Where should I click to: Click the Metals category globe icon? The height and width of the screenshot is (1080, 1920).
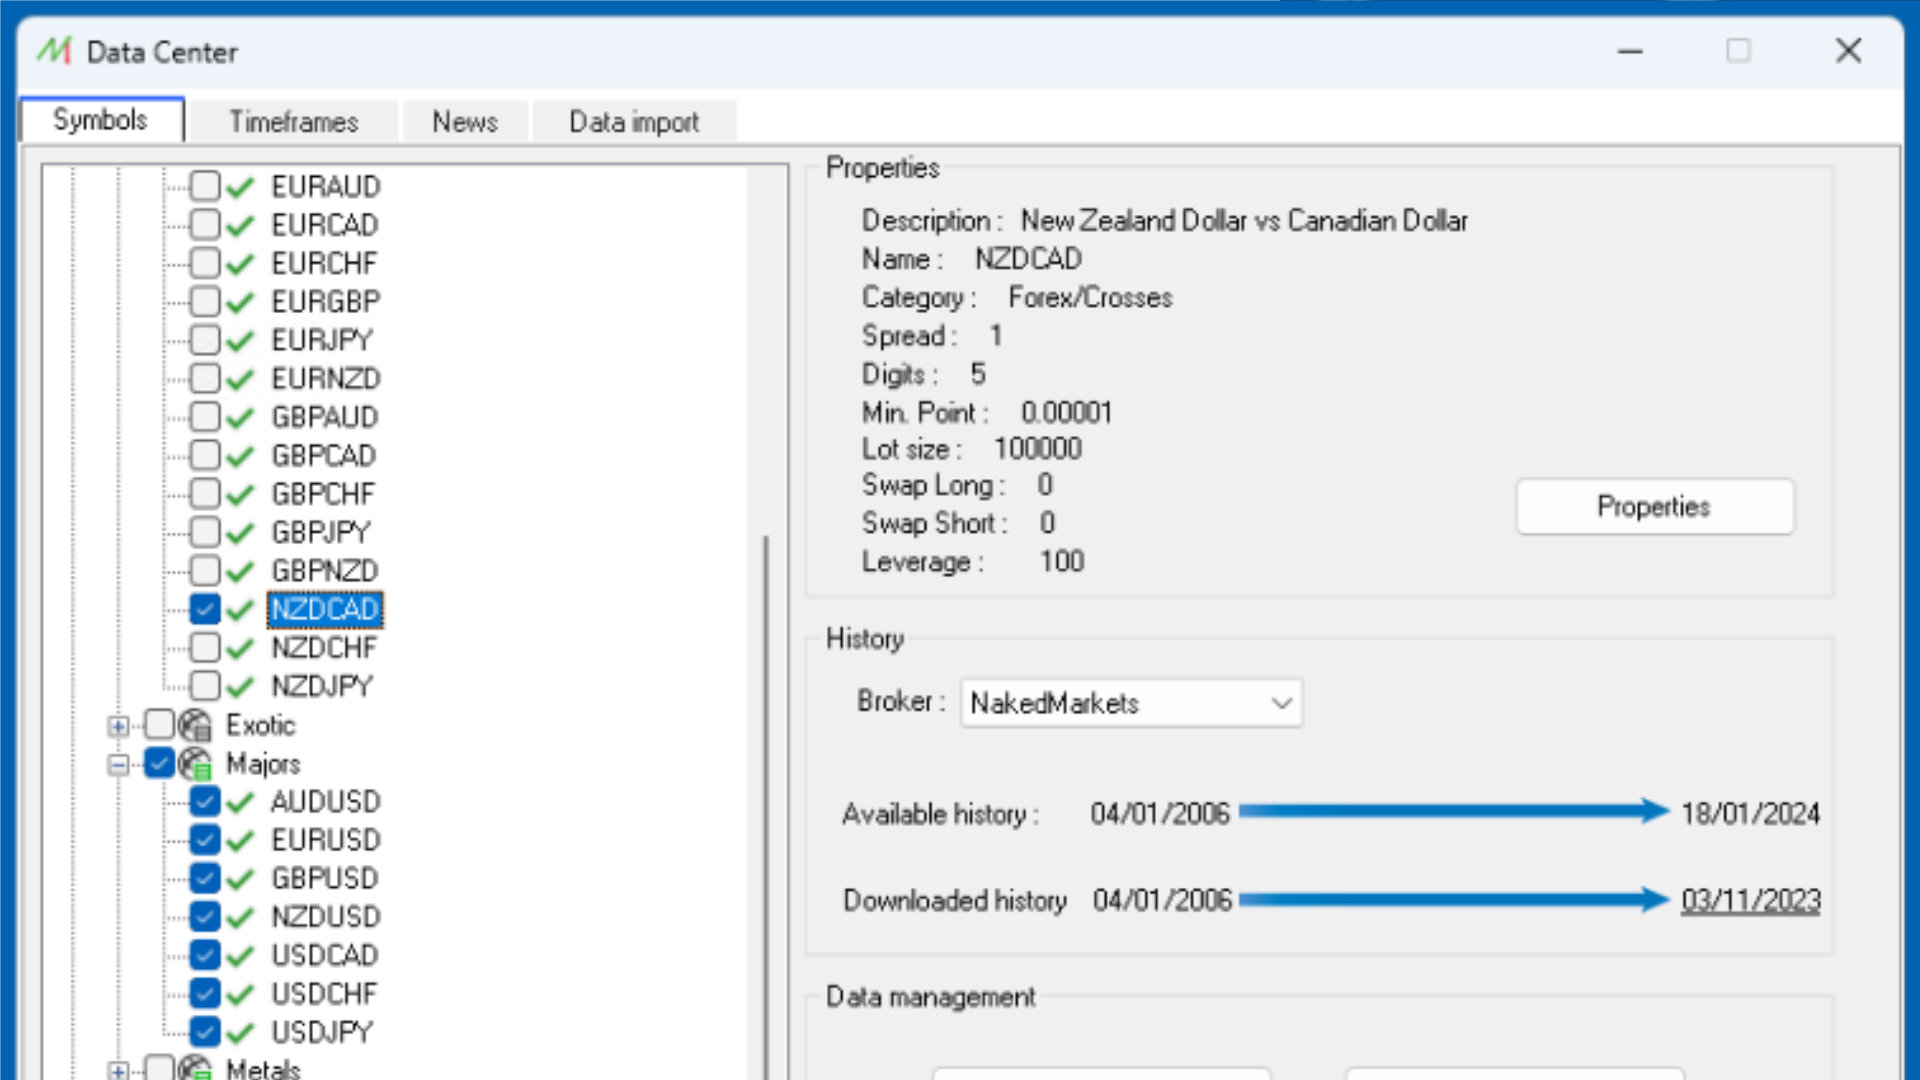195,1068
